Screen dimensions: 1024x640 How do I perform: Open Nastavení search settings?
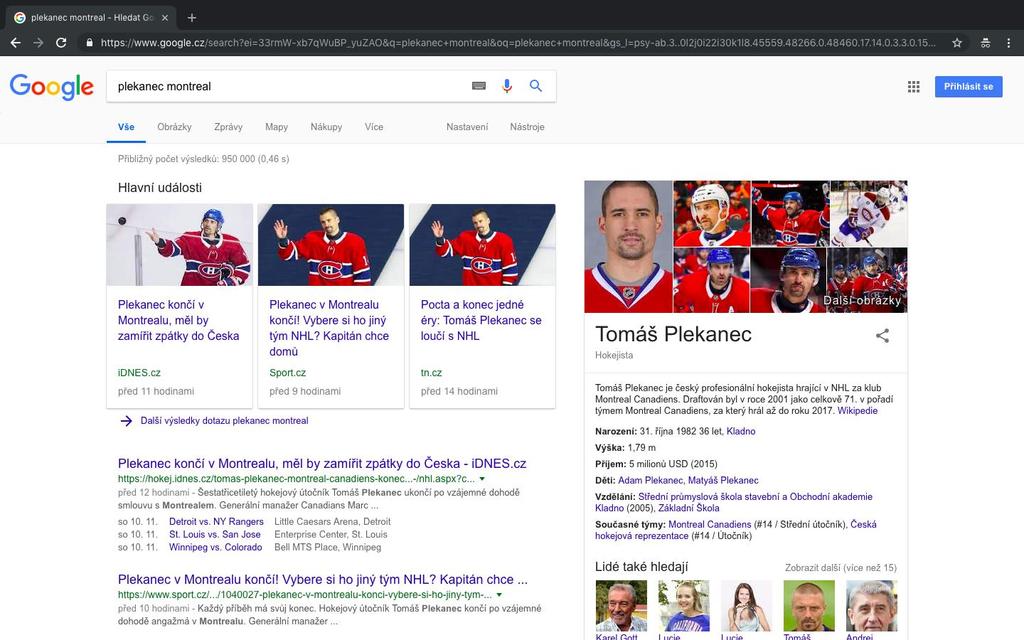coord(467,127)
